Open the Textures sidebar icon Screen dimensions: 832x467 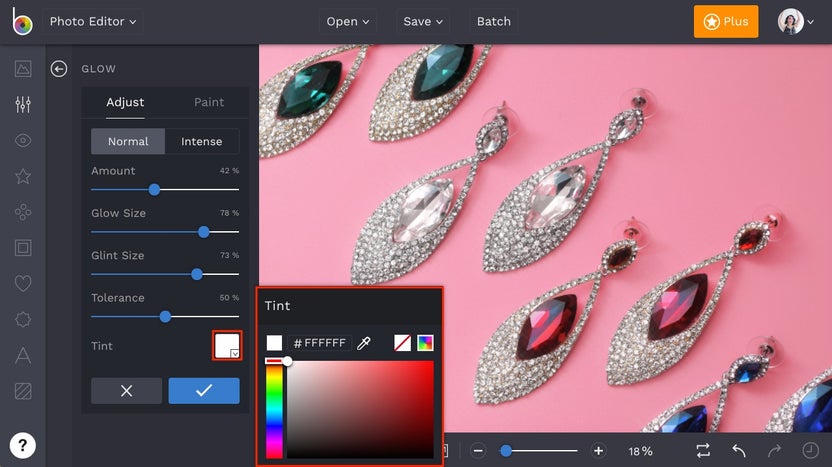(23, 391)
